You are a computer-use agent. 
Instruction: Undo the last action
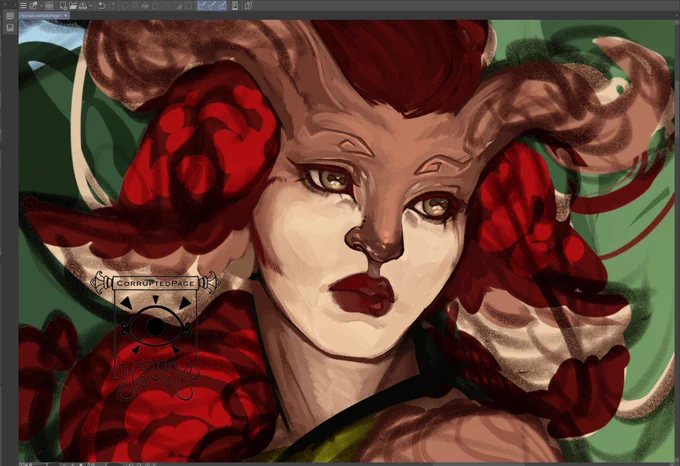(x=101, y=6)
